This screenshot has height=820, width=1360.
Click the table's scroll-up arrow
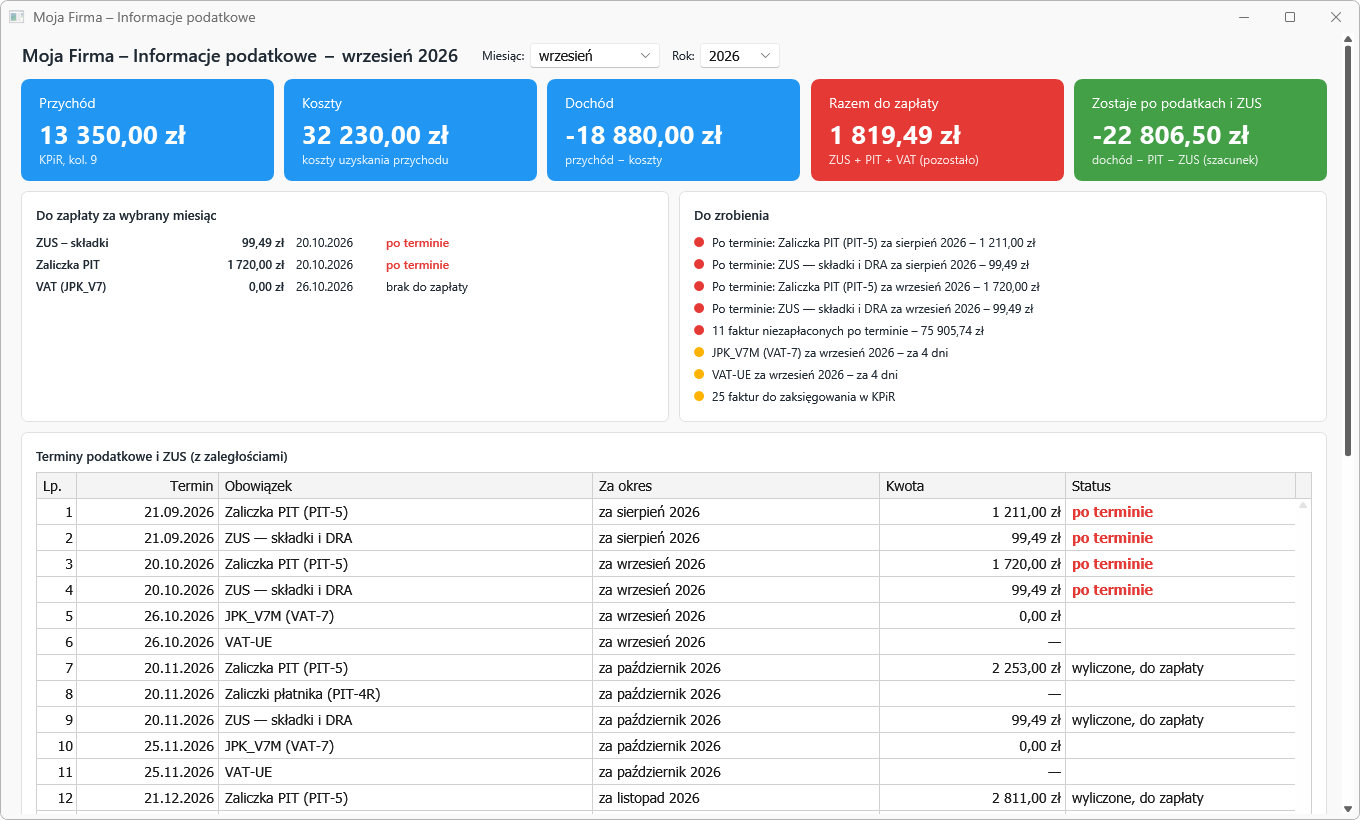pos(1303,506)
